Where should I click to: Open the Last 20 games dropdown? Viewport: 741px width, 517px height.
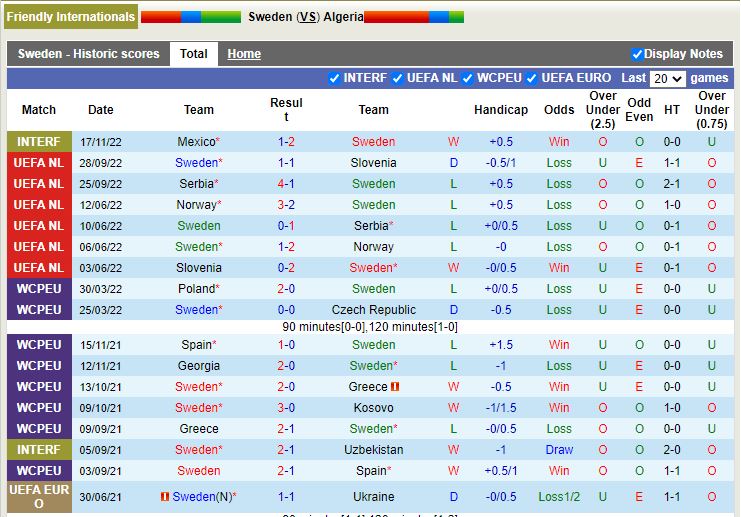point(667,78)
